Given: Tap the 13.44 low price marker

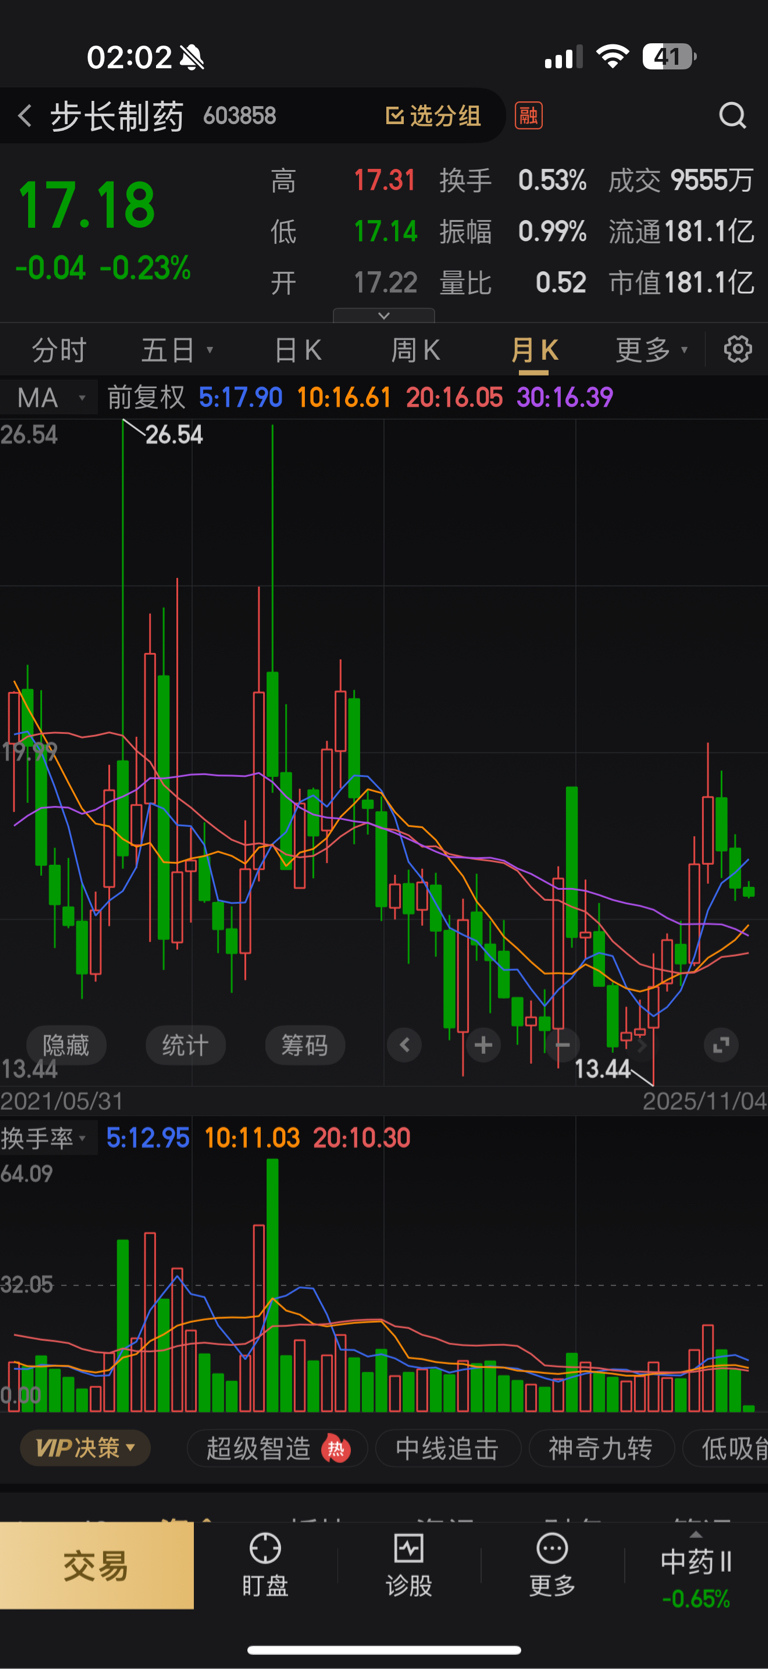Looking at the screenshot, I should point(602,1069).
